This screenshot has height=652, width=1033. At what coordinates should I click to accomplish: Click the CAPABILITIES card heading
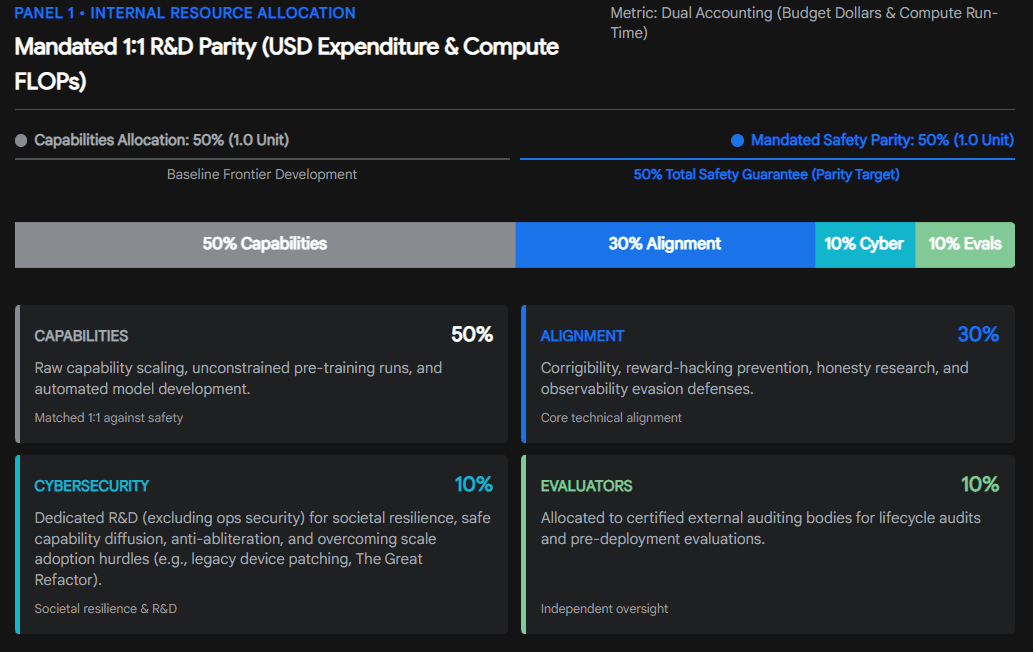click(x=81, y=336)
